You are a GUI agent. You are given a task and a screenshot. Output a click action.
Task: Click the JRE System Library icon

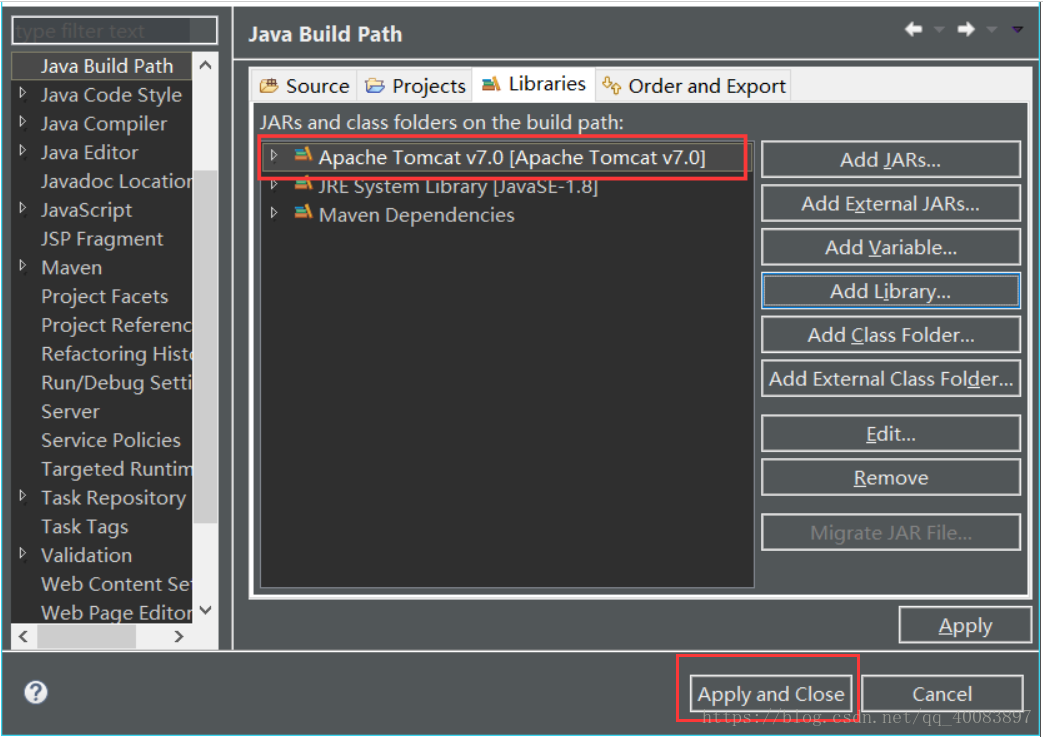click(x=303, y=184)
